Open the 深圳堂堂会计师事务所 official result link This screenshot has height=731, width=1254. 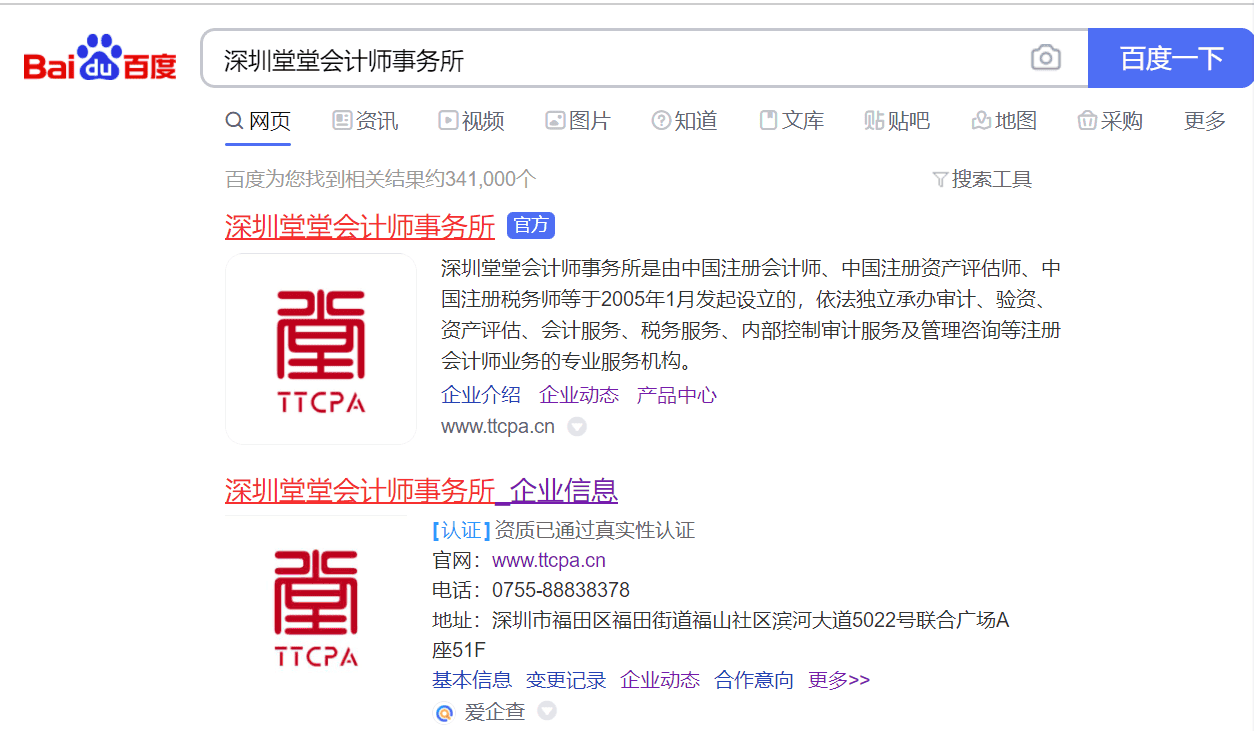pos(360,227)
